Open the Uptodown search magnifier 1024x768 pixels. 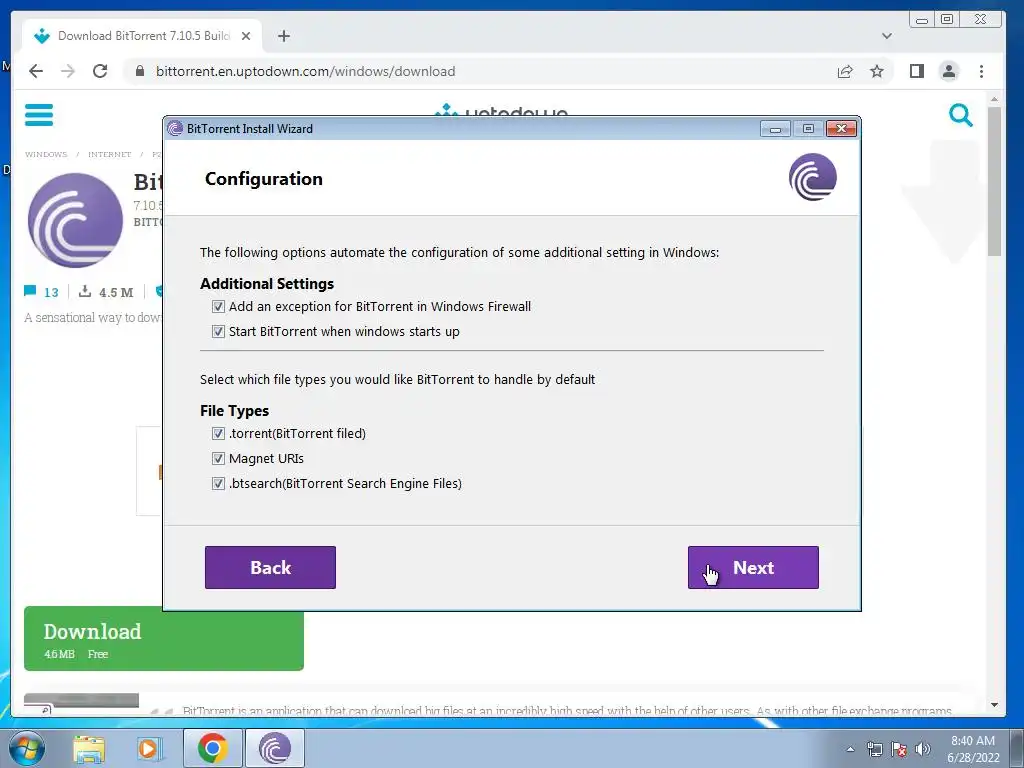[961, 115]
